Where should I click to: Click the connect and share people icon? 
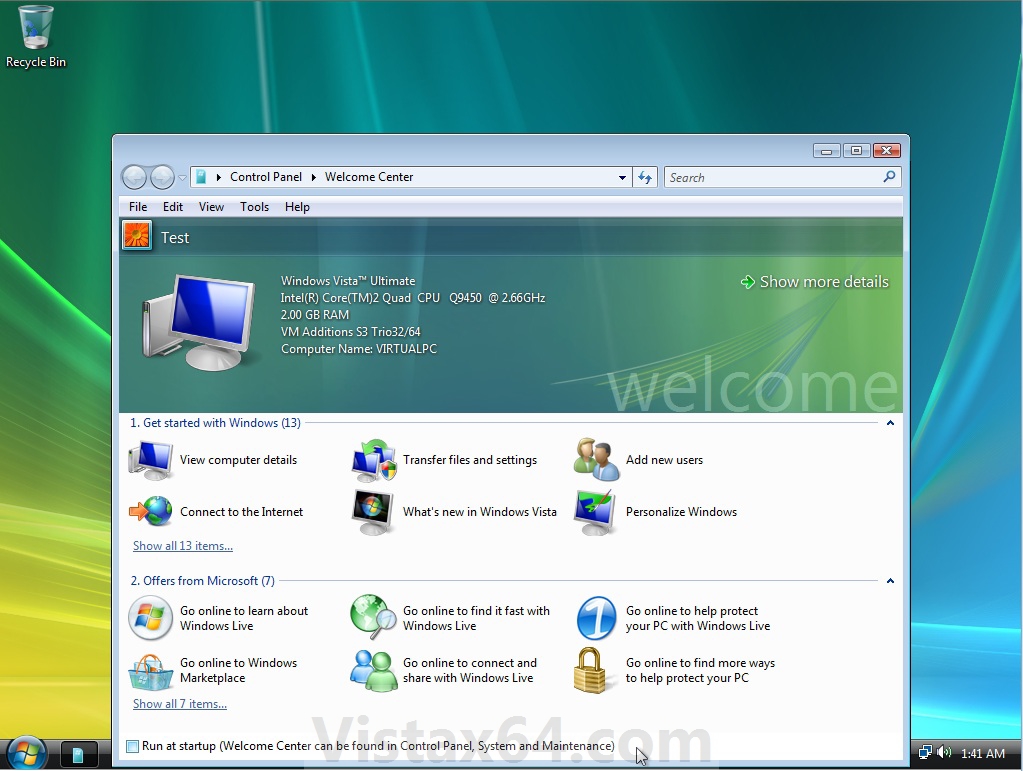tap(373, 671)
